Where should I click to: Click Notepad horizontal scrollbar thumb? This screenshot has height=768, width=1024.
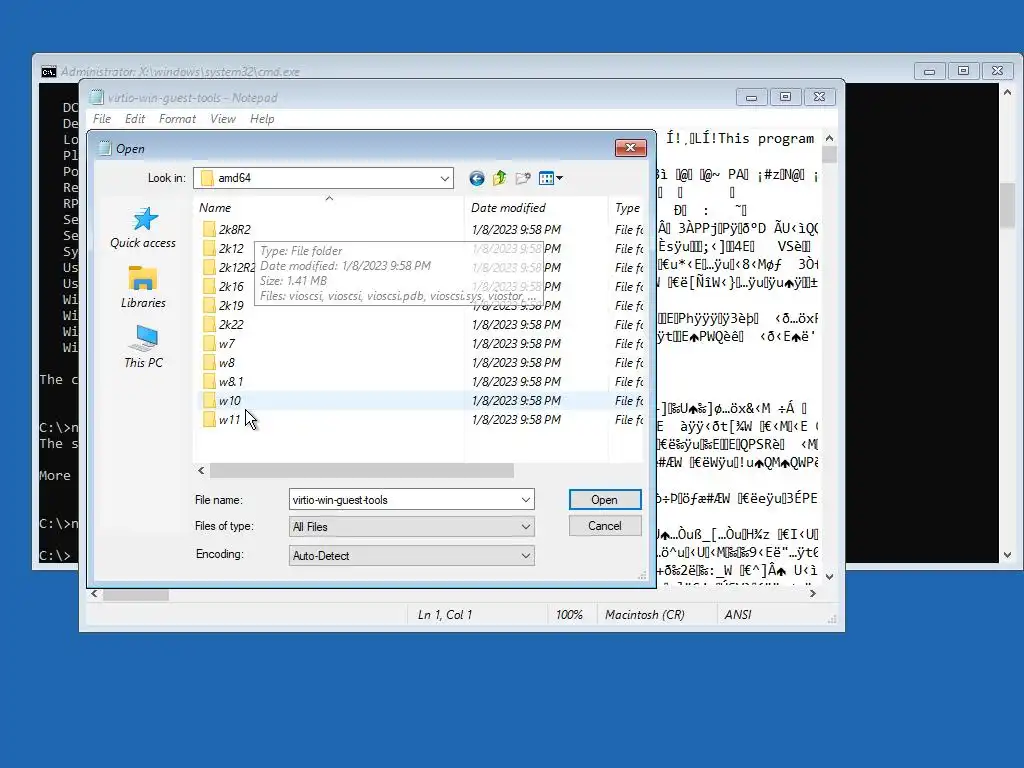(136, 594)
